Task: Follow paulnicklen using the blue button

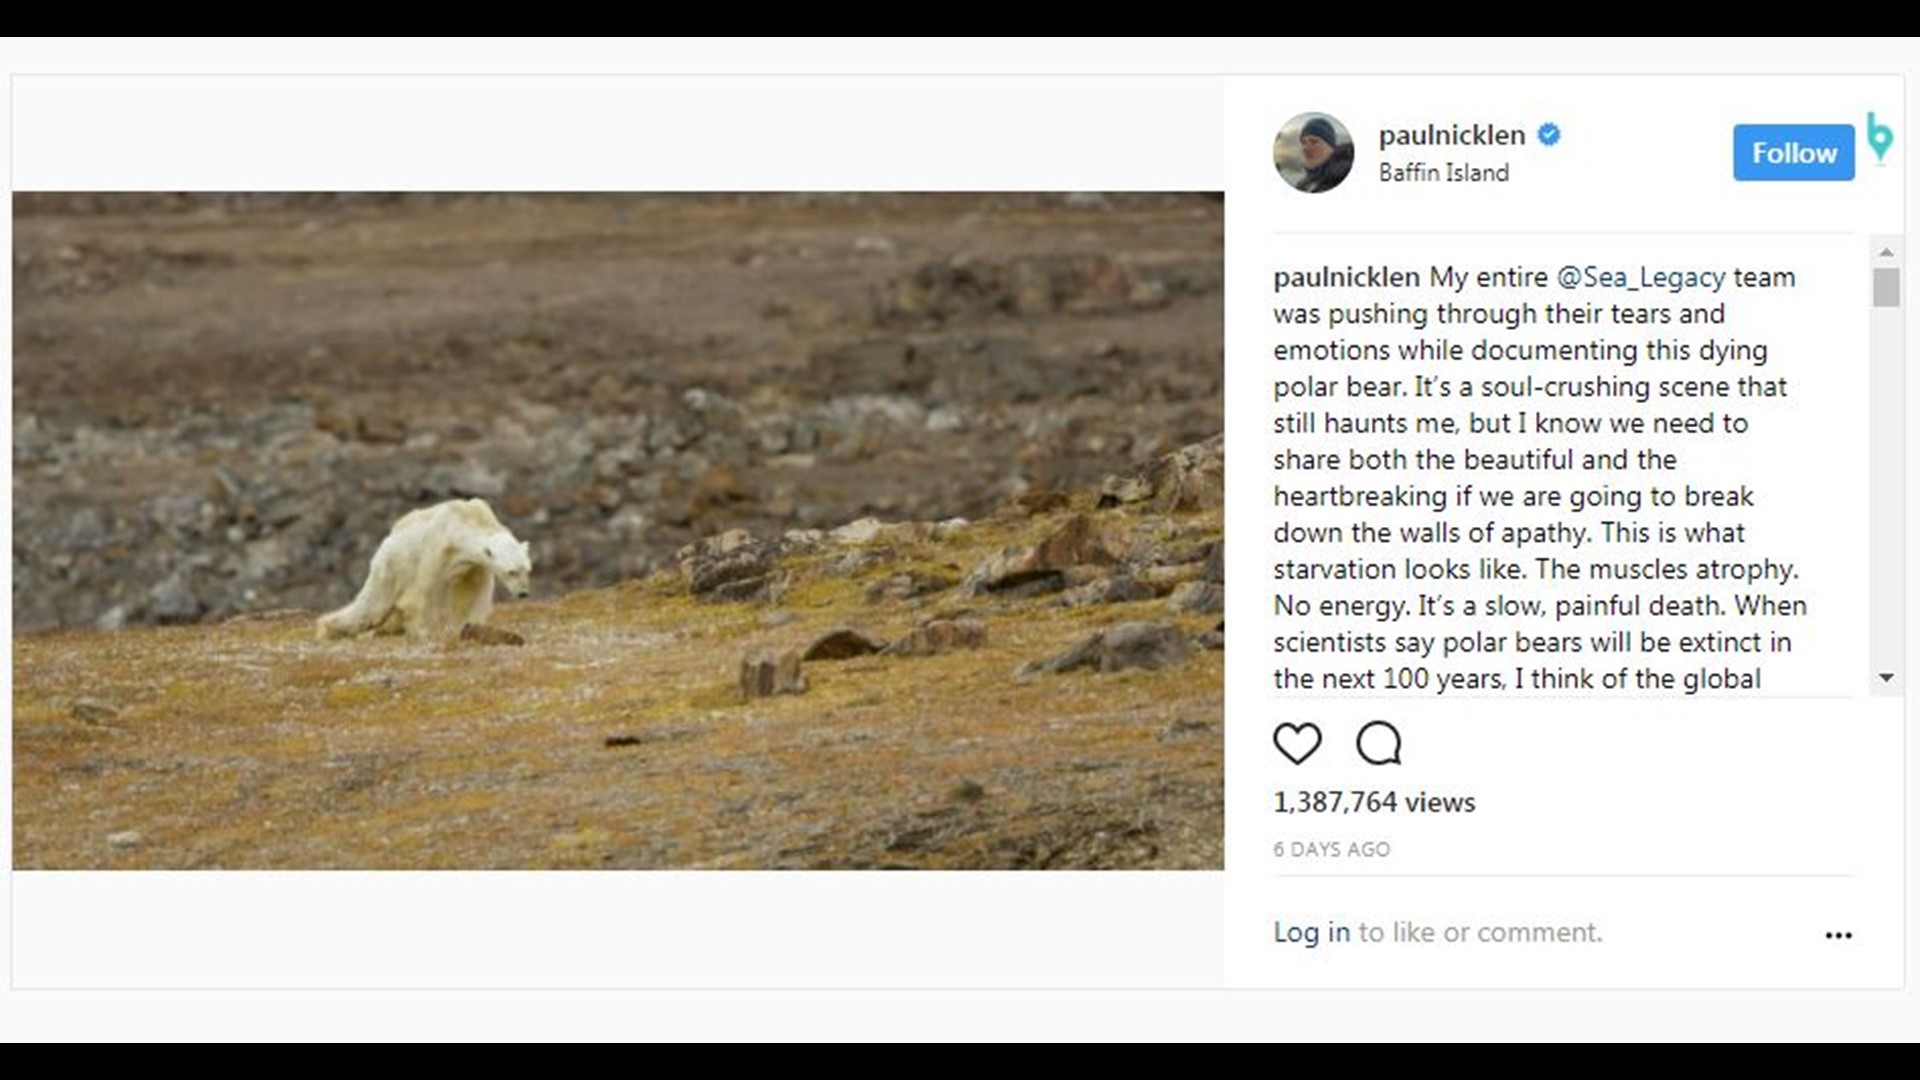Action: point(1793,152)
